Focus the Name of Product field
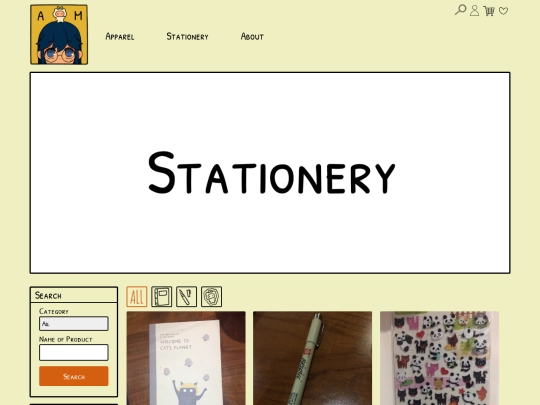The image size is (540, 405). pyautogui.click(x=74, y=352)
